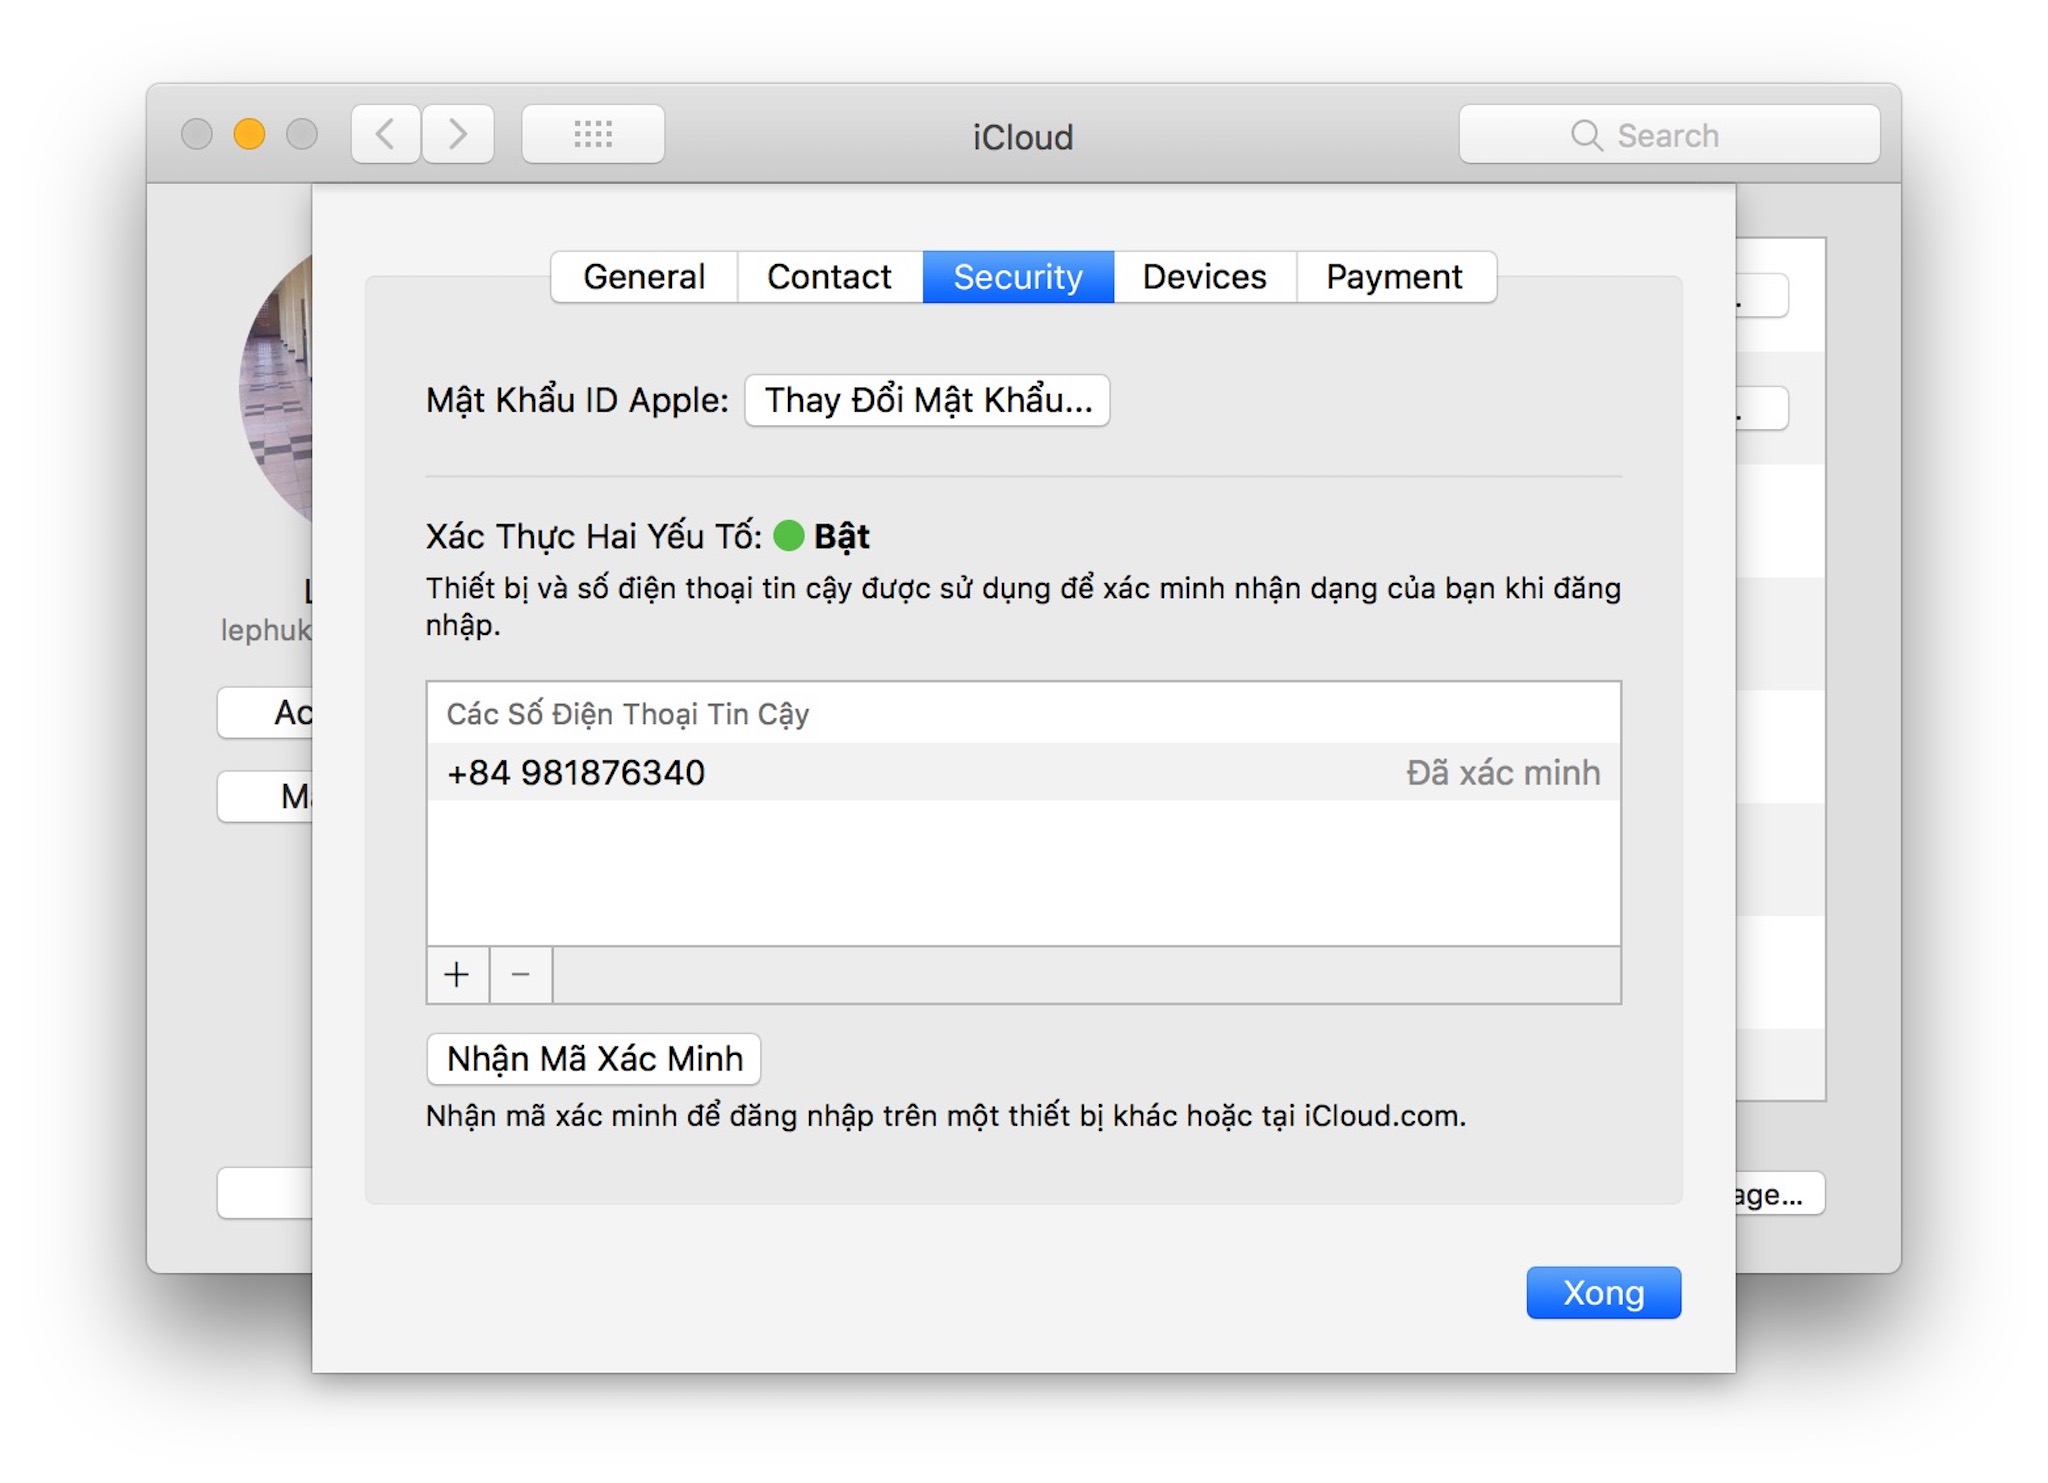Add a trusted phone number with plus
Screen dimensions: 2048x1483
(457, 974)
